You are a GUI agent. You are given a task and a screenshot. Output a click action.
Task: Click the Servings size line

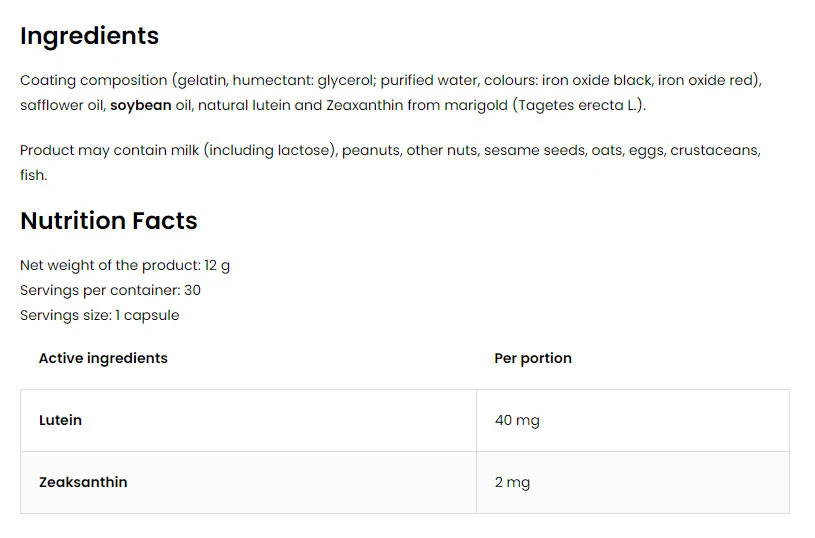[99, 315]
